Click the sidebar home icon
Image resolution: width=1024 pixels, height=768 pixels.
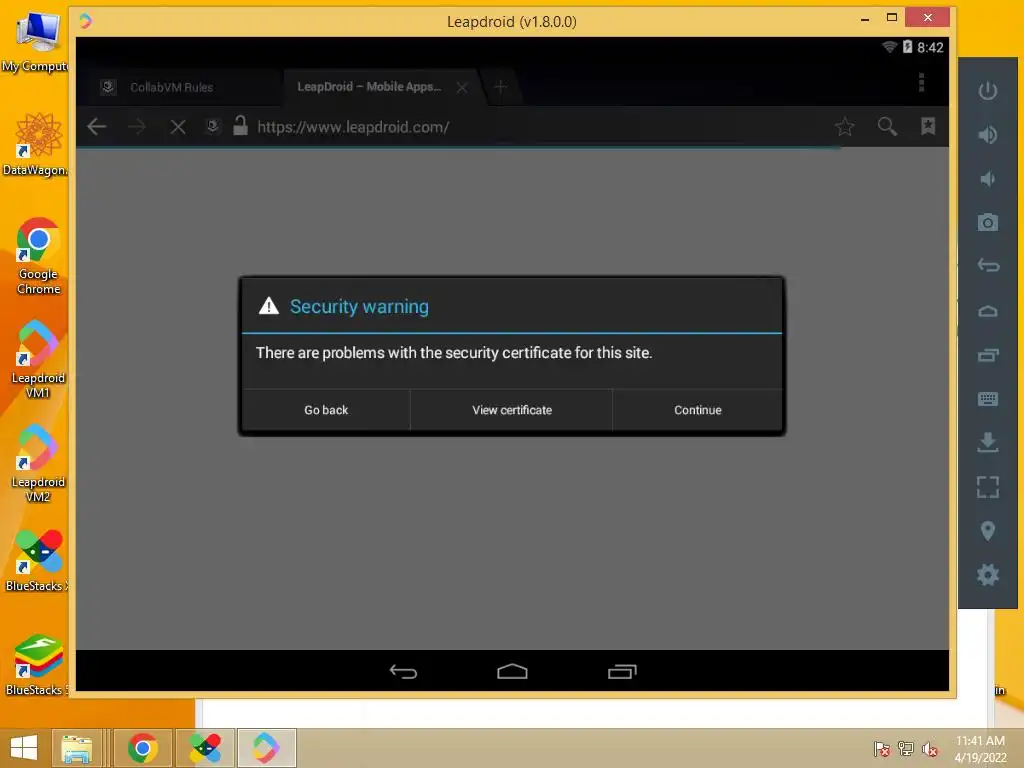click(x=987, y=311)
